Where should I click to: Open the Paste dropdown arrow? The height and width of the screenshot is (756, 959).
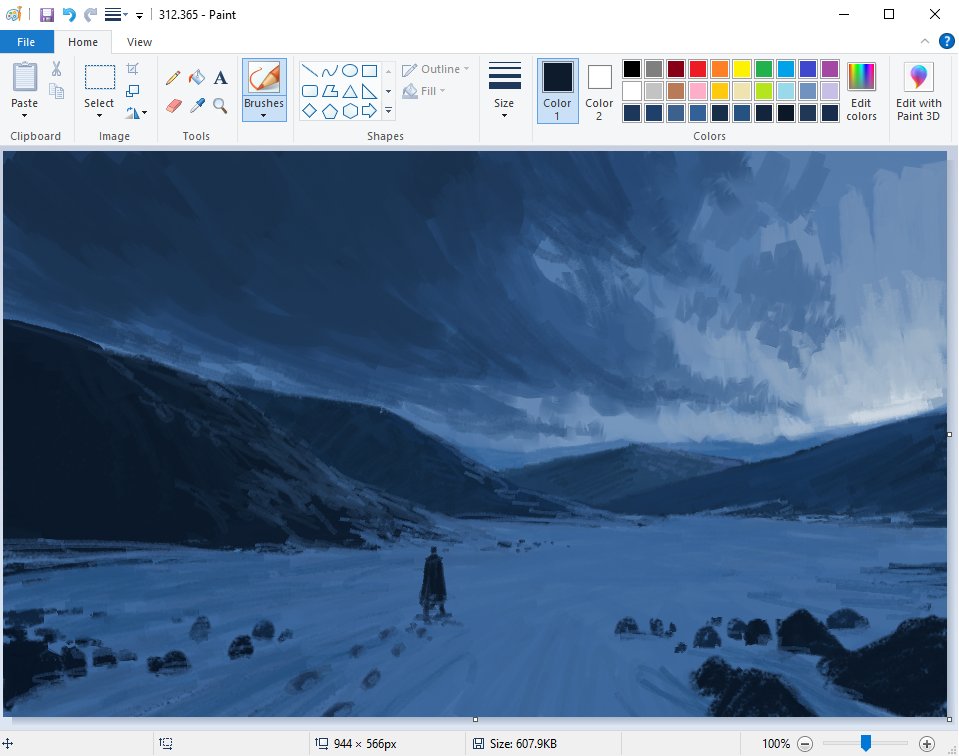tap(24, 116)
